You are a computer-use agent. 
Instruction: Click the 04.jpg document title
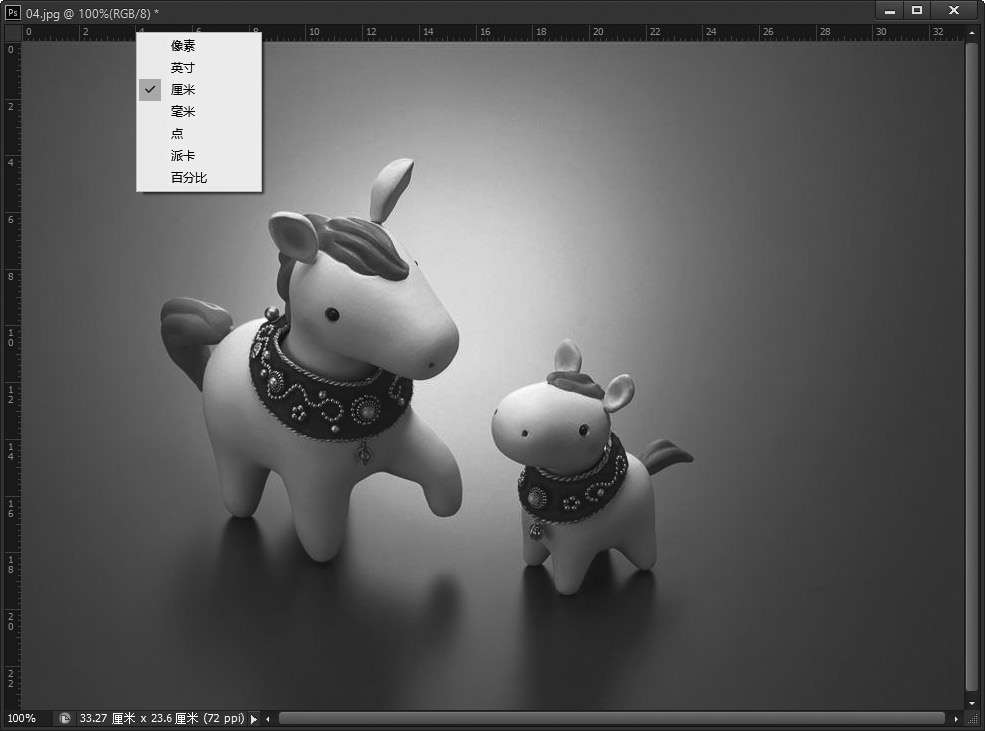92,13
